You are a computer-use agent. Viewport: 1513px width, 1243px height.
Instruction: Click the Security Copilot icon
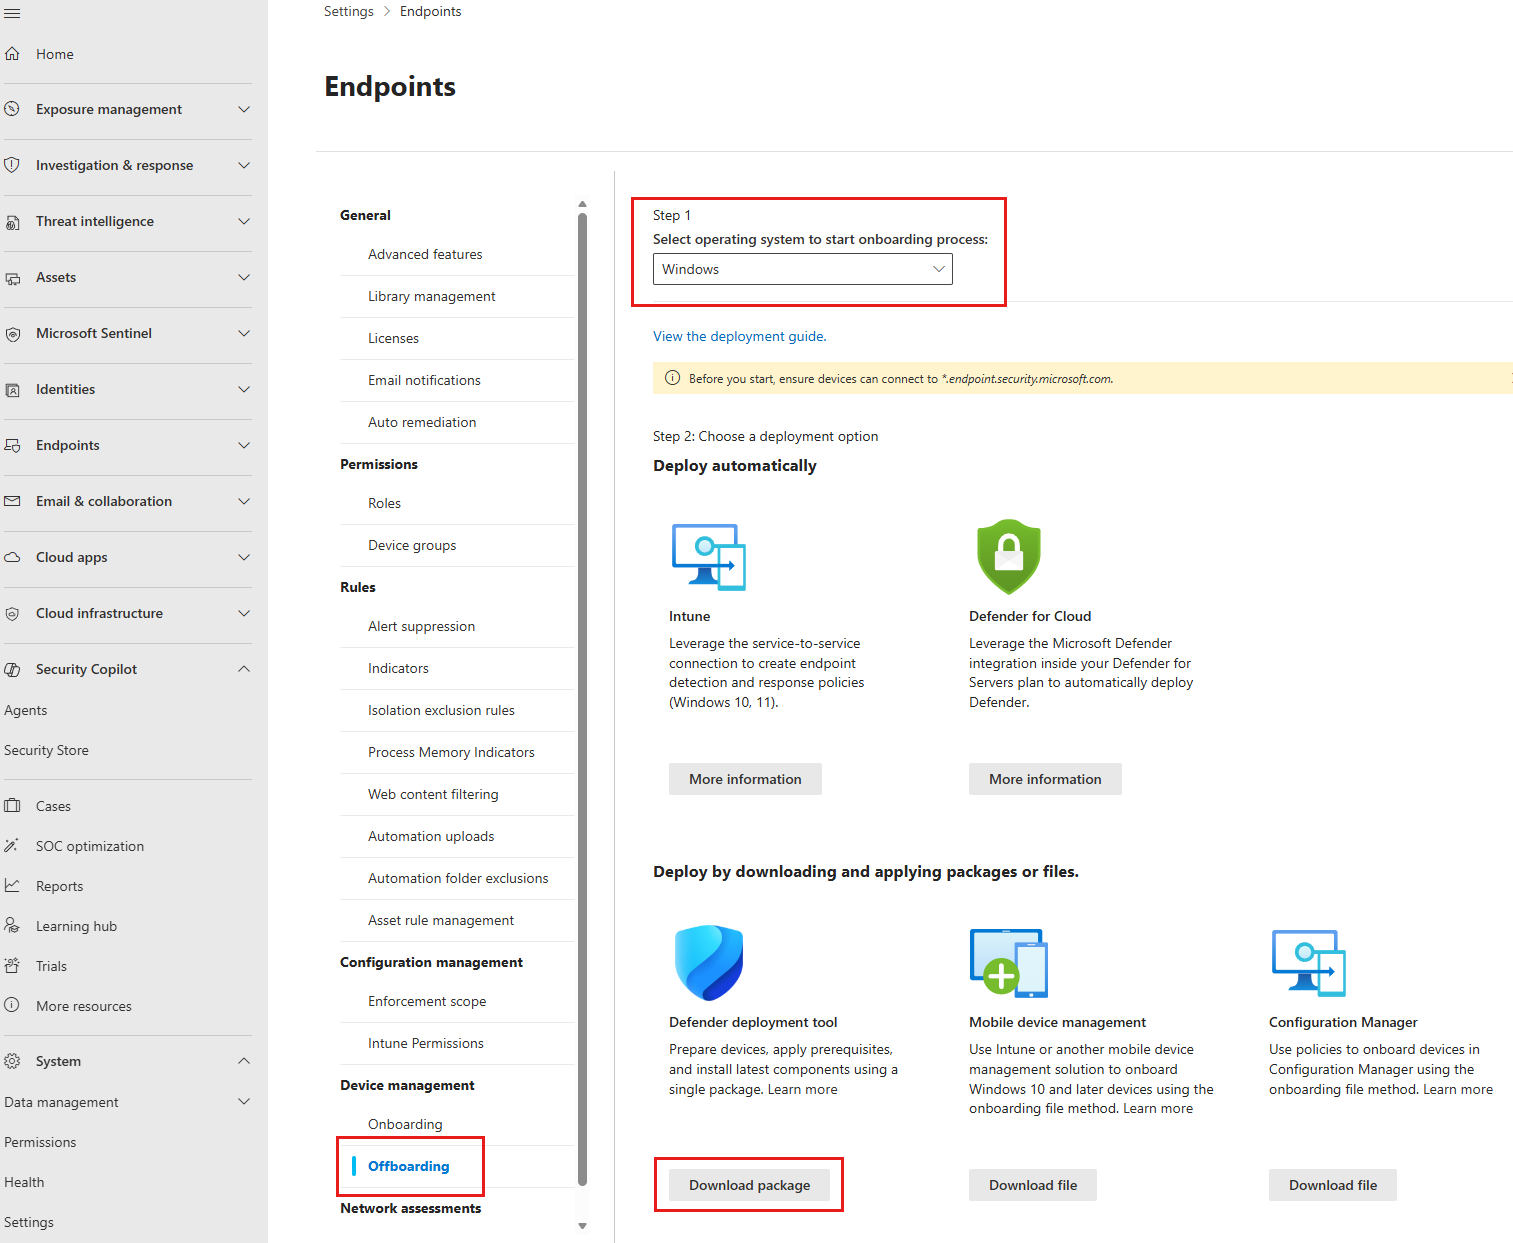tap(12, 669)
